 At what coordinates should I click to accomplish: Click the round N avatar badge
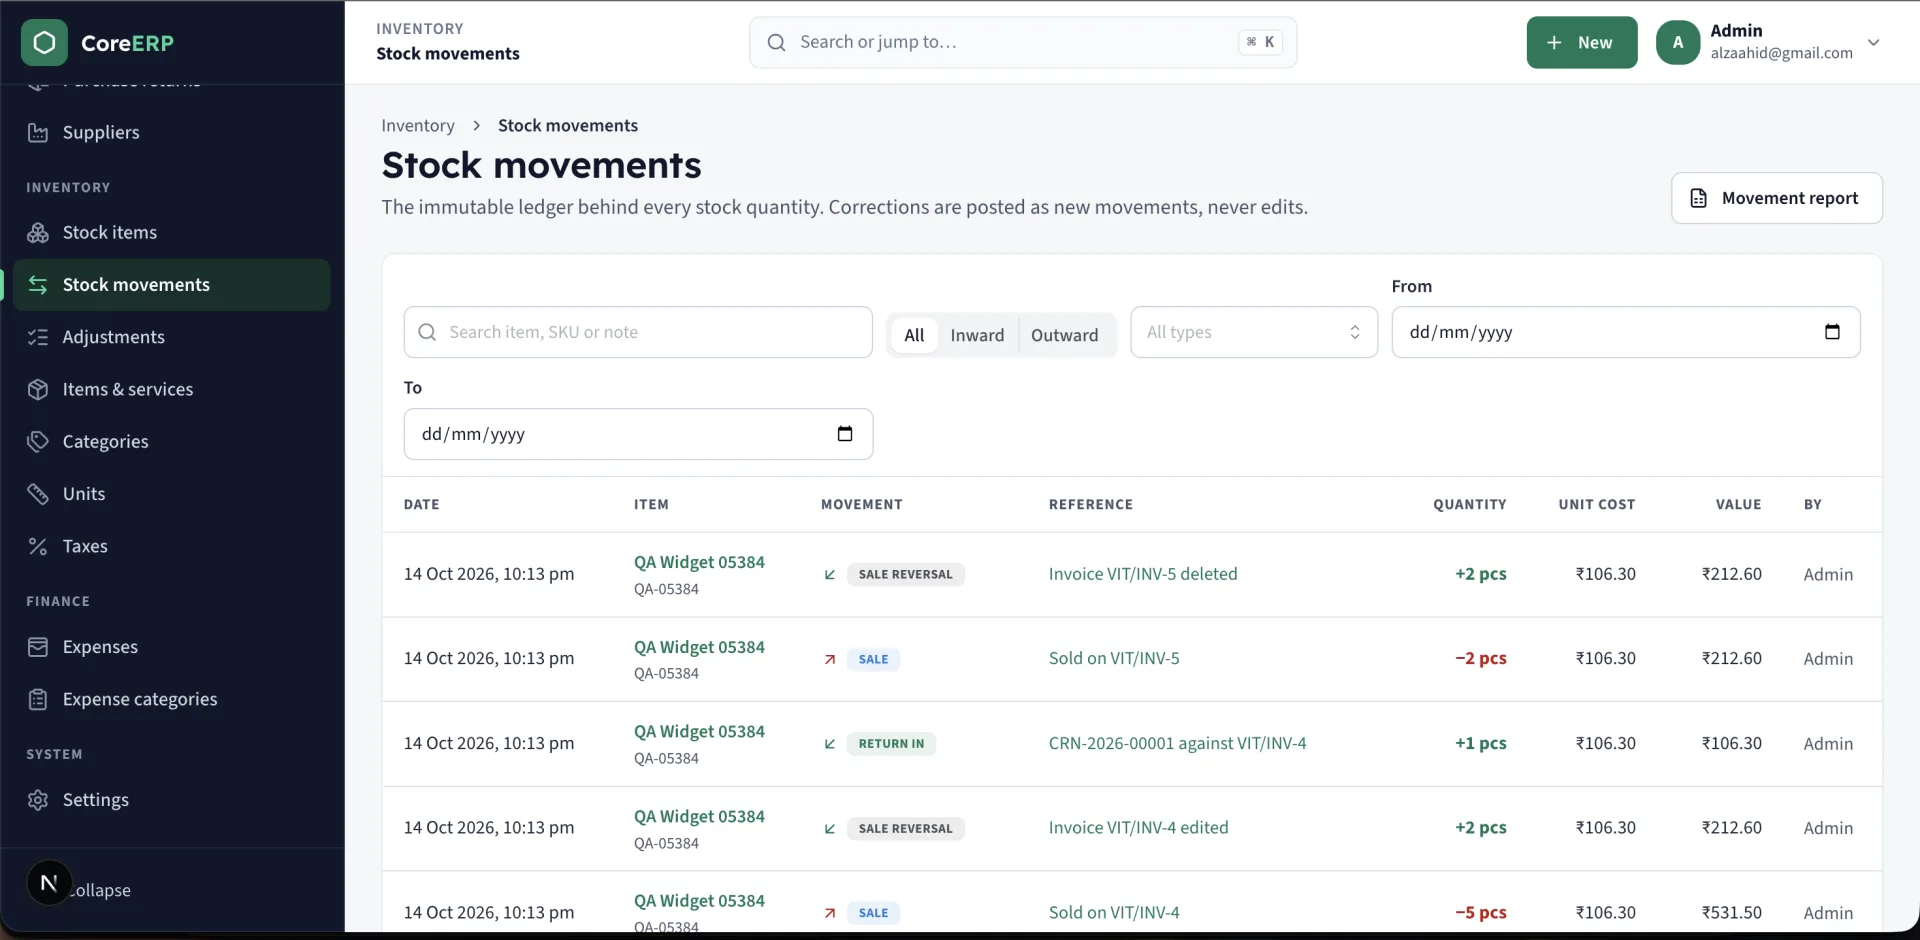(49, 883)
